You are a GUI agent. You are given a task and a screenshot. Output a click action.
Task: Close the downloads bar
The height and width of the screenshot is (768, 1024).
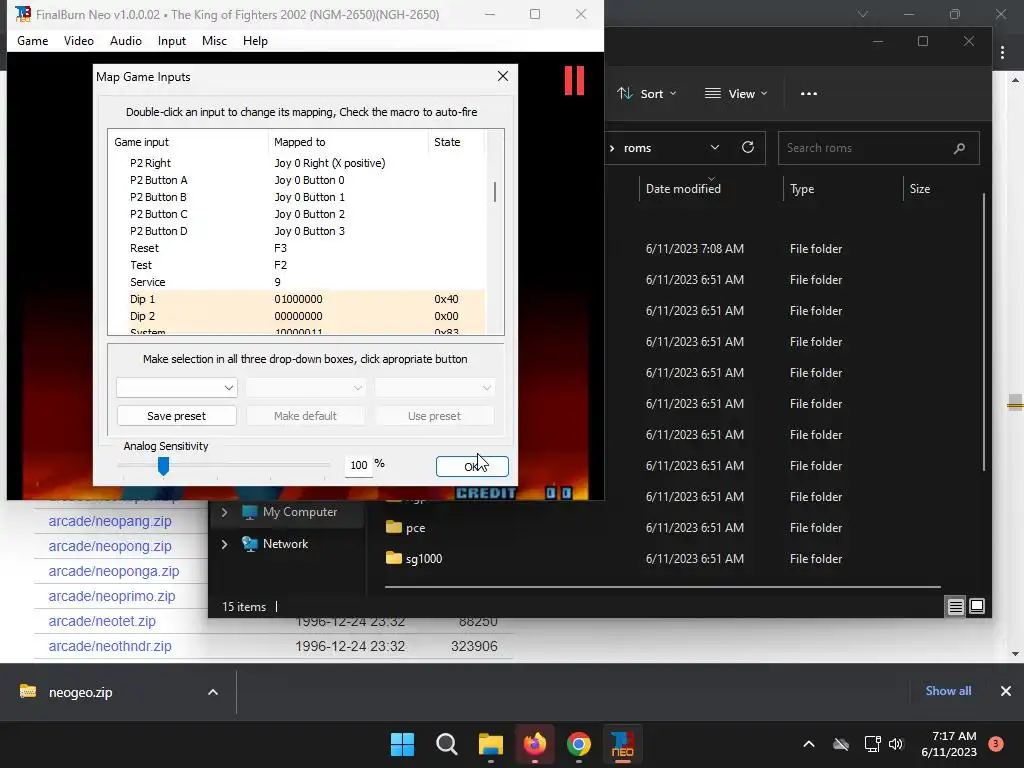(1006, 691)
